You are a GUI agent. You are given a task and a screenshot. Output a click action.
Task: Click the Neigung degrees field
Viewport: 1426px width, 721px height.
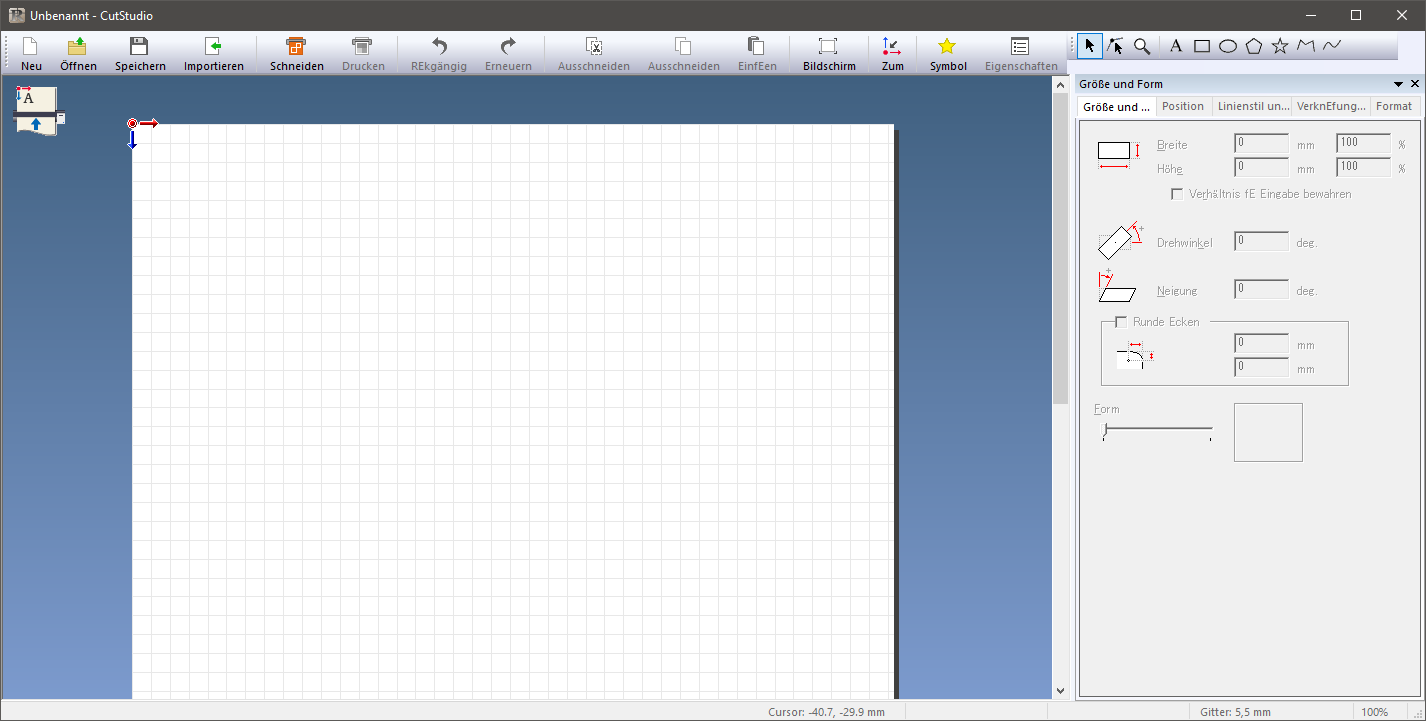pyautogui.click(x=1261, y=290)
